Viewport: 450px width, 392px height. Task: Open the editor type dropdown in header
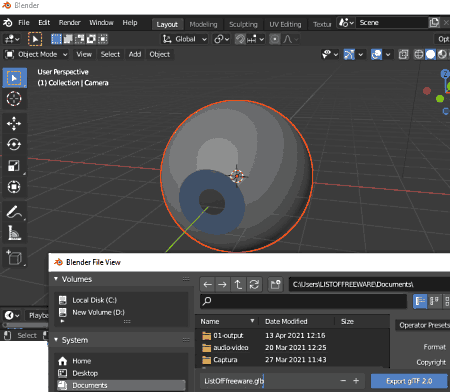coord(12,39)
